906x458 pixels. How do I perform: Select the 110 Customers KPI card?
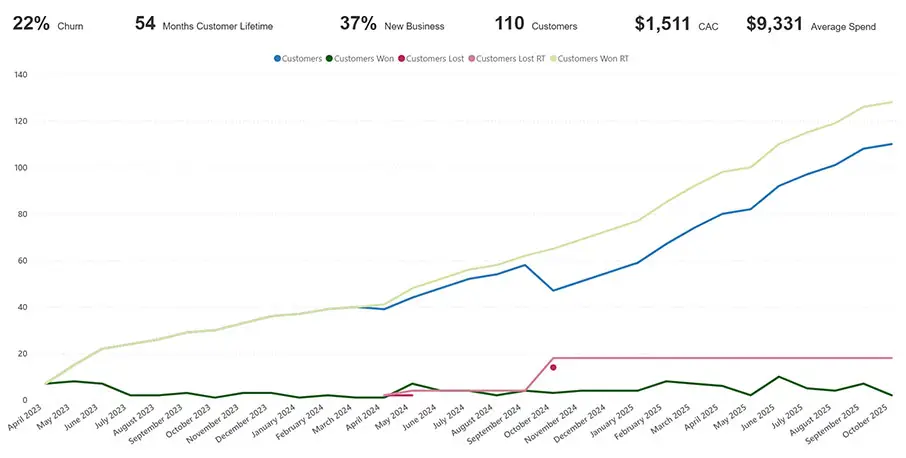tap(535, 25)
